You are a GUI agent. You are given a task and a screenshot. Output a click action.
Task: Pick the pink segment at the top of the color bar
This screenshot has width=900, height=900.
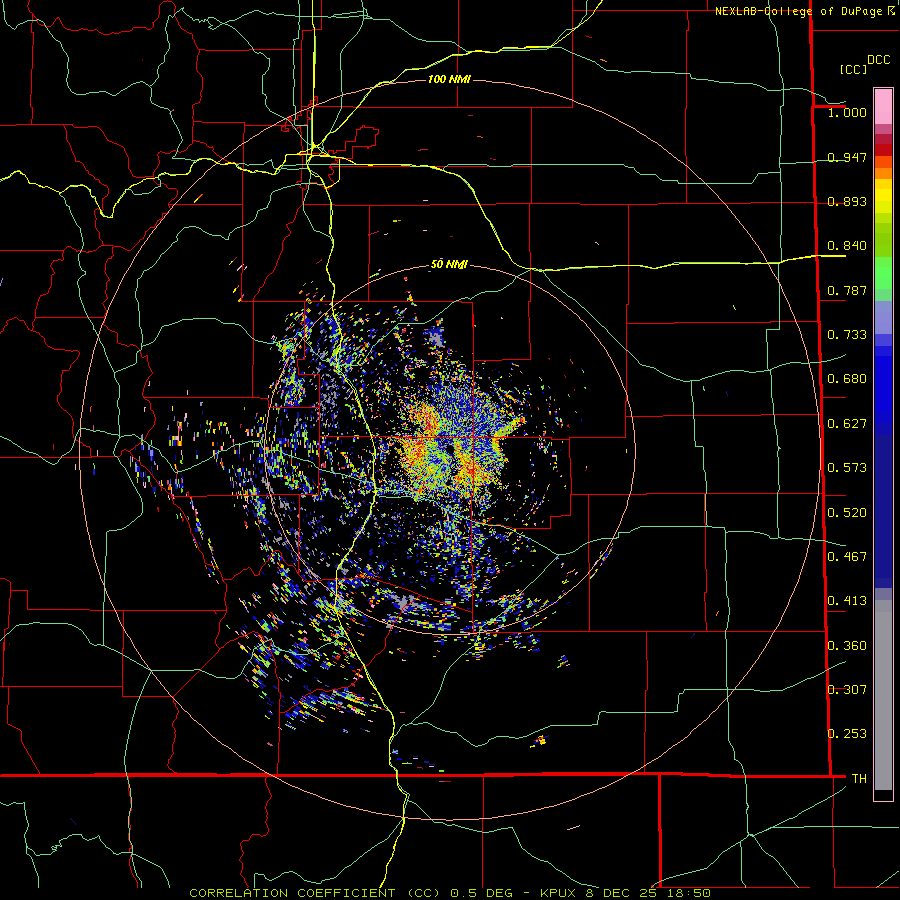[883, 106]
